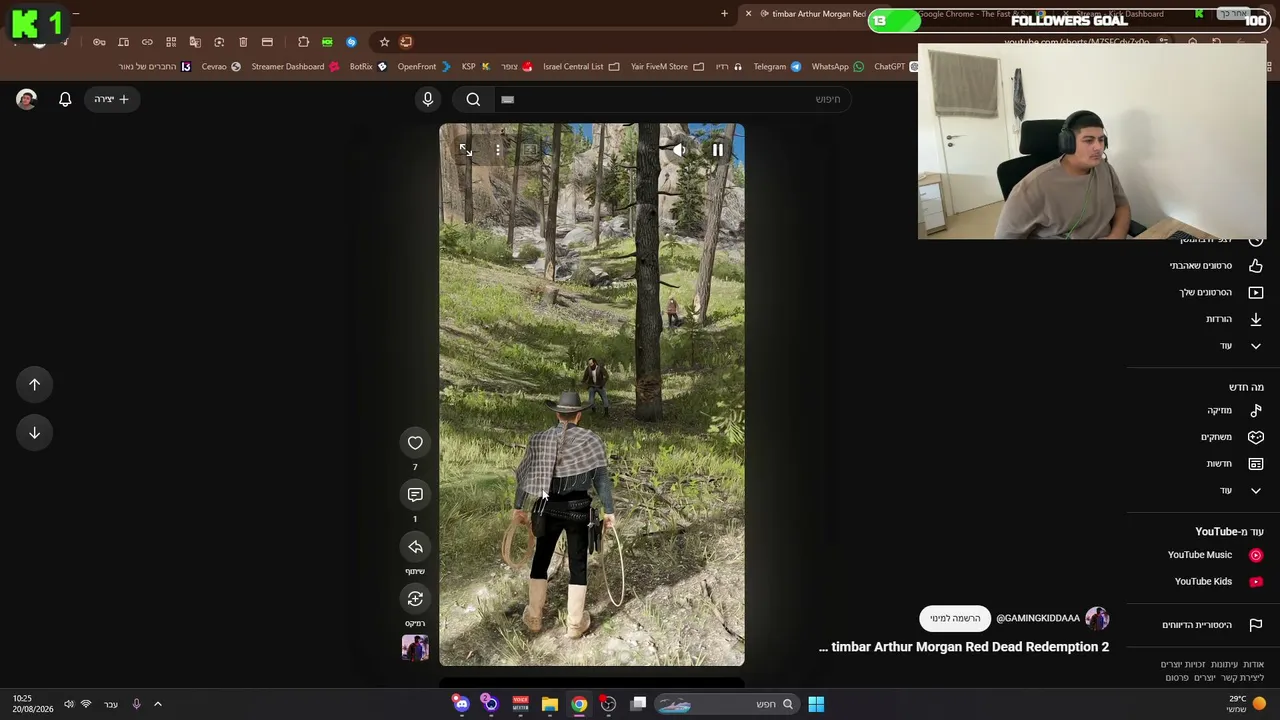Open YouTube Music from the sidebar
The height and width of the screenshot is (720, 1280).
click(x=1217, y=555)
